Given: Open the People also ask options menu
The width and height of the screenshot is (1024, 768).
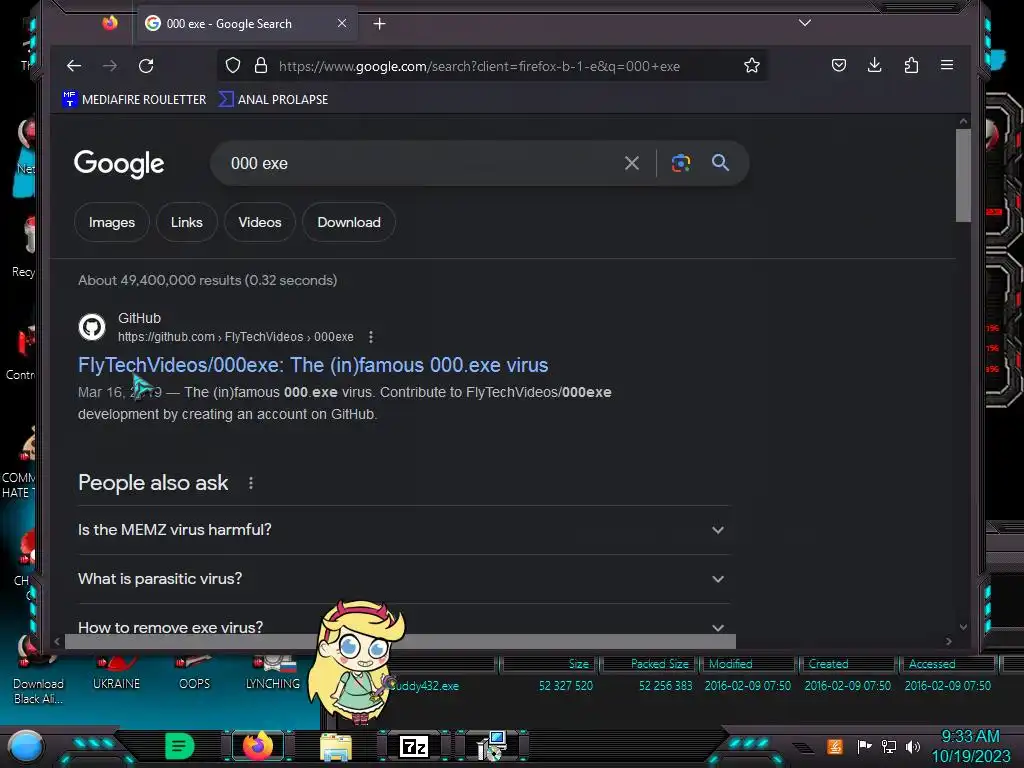Looking at the screenshot, I should tap(251, 483).
